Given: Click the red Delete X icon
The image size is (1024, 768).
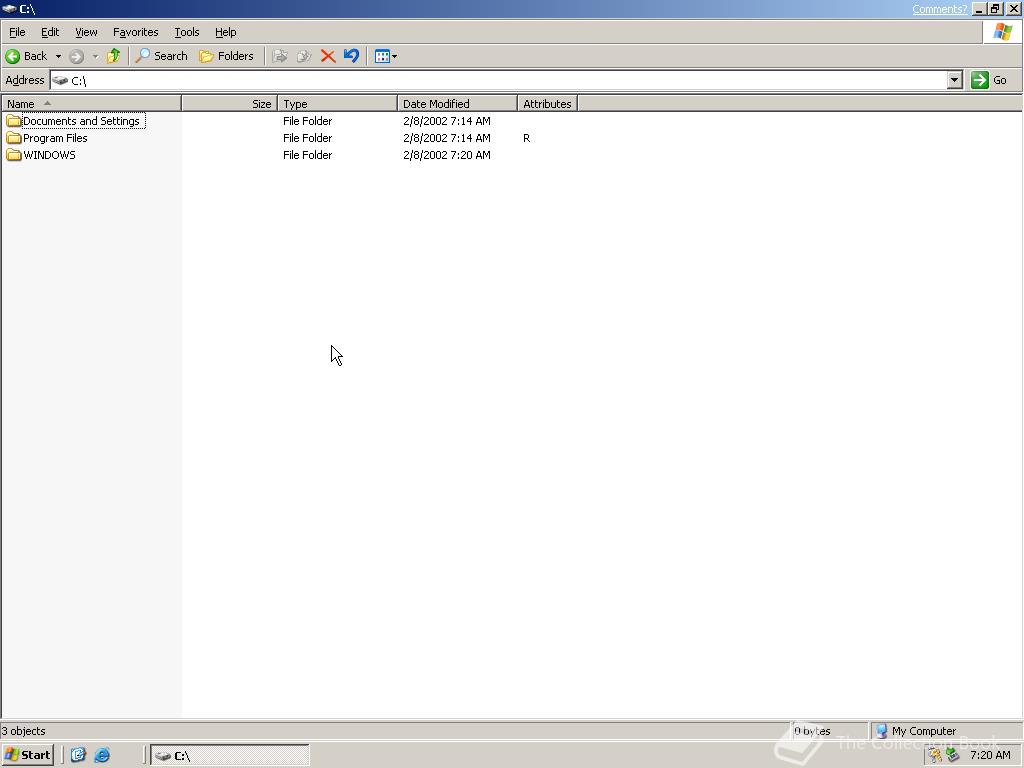Looking at the screenshot, I should (x=328, y=56).
